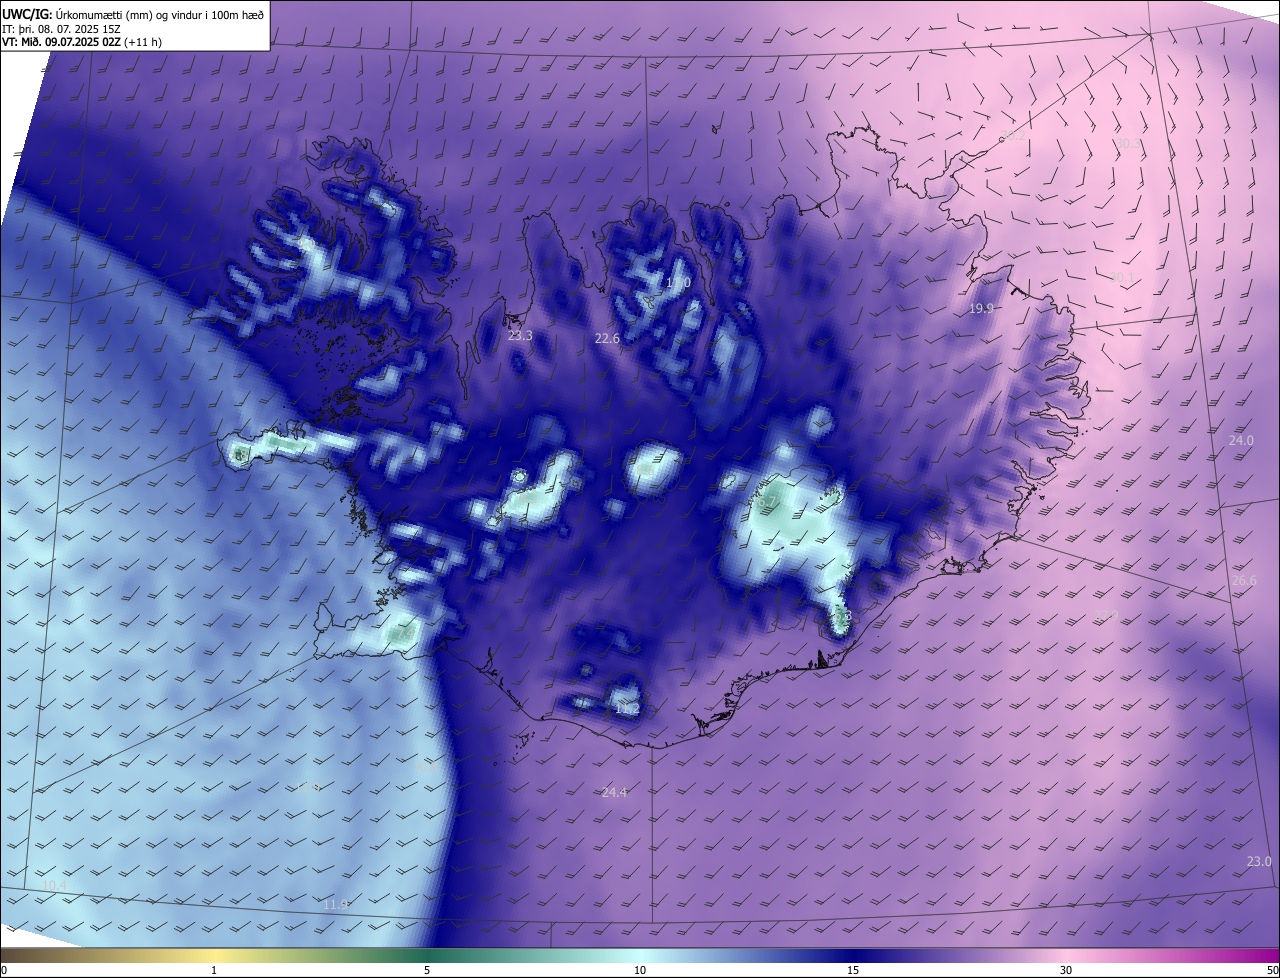Viewport: 1280px width, 978px height.
Task: Click the 22.6 value label on the map
Action: point(607,339)
